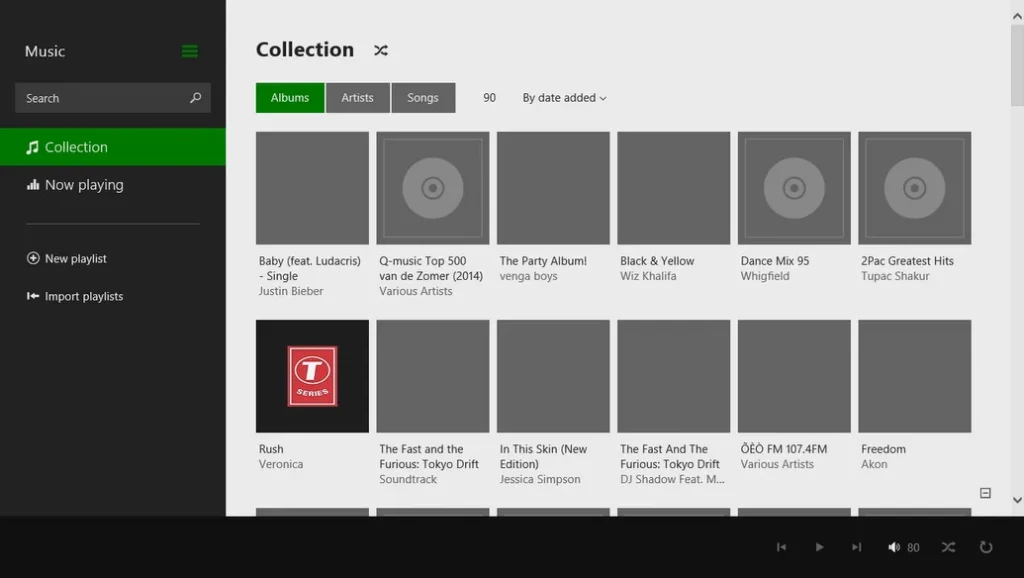Click the volume level 80 value
This screenshot has width=1024, height=578.
pos(913,548)
